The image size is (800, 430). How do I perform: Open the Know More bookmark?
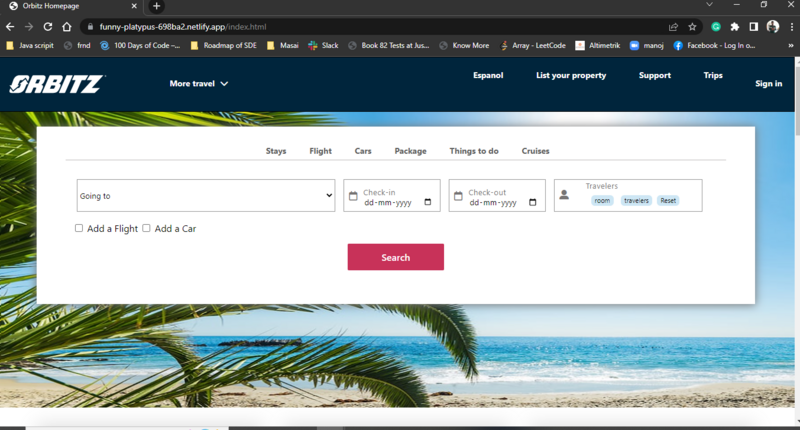click(x=464, y=45)
